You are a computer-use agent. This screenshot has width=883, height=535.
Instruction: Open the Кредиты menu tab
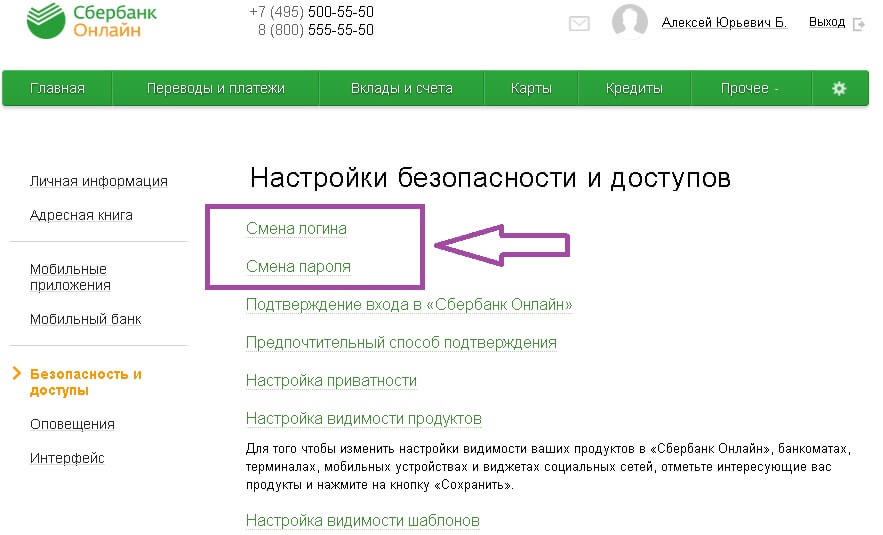click(634, 88)
